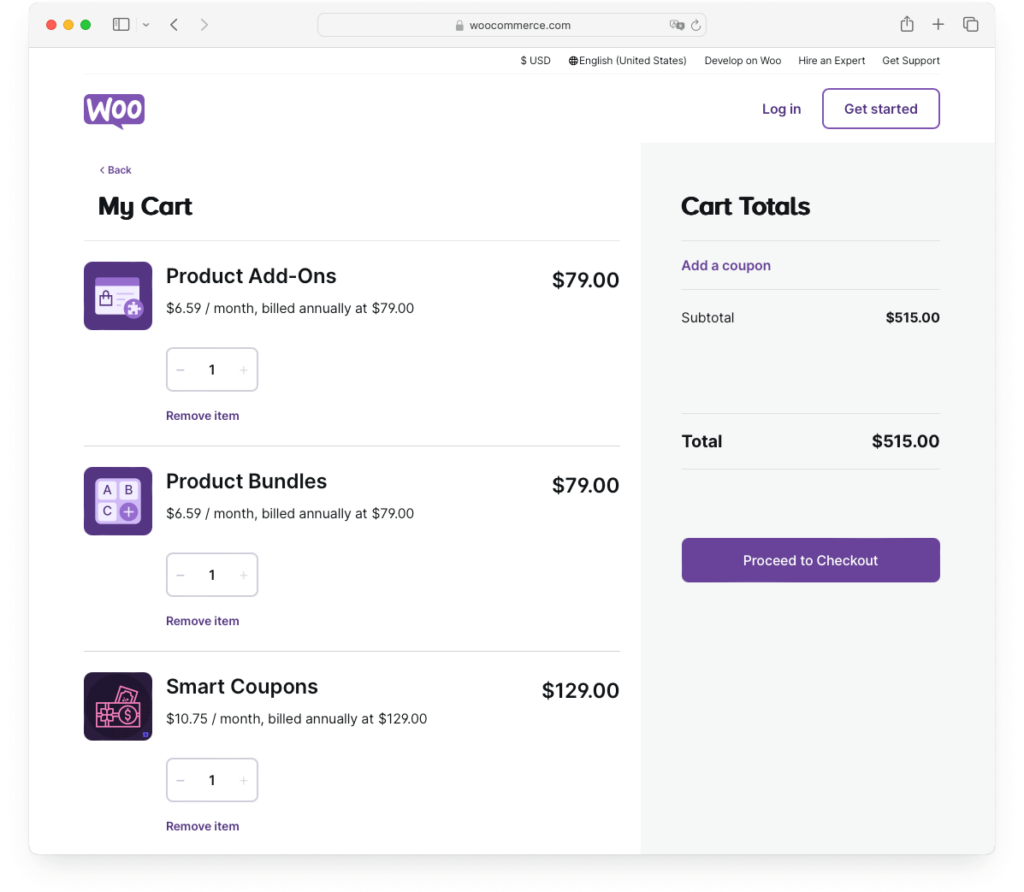Click the My Cart heading

(x=145, y=206)
